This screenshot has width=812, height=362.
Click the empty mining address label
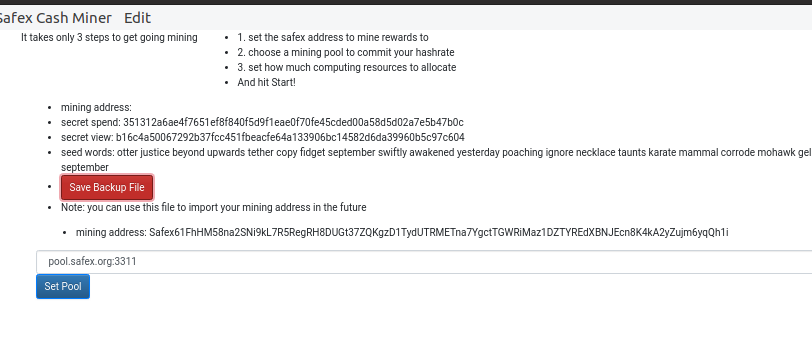(96, 107)
